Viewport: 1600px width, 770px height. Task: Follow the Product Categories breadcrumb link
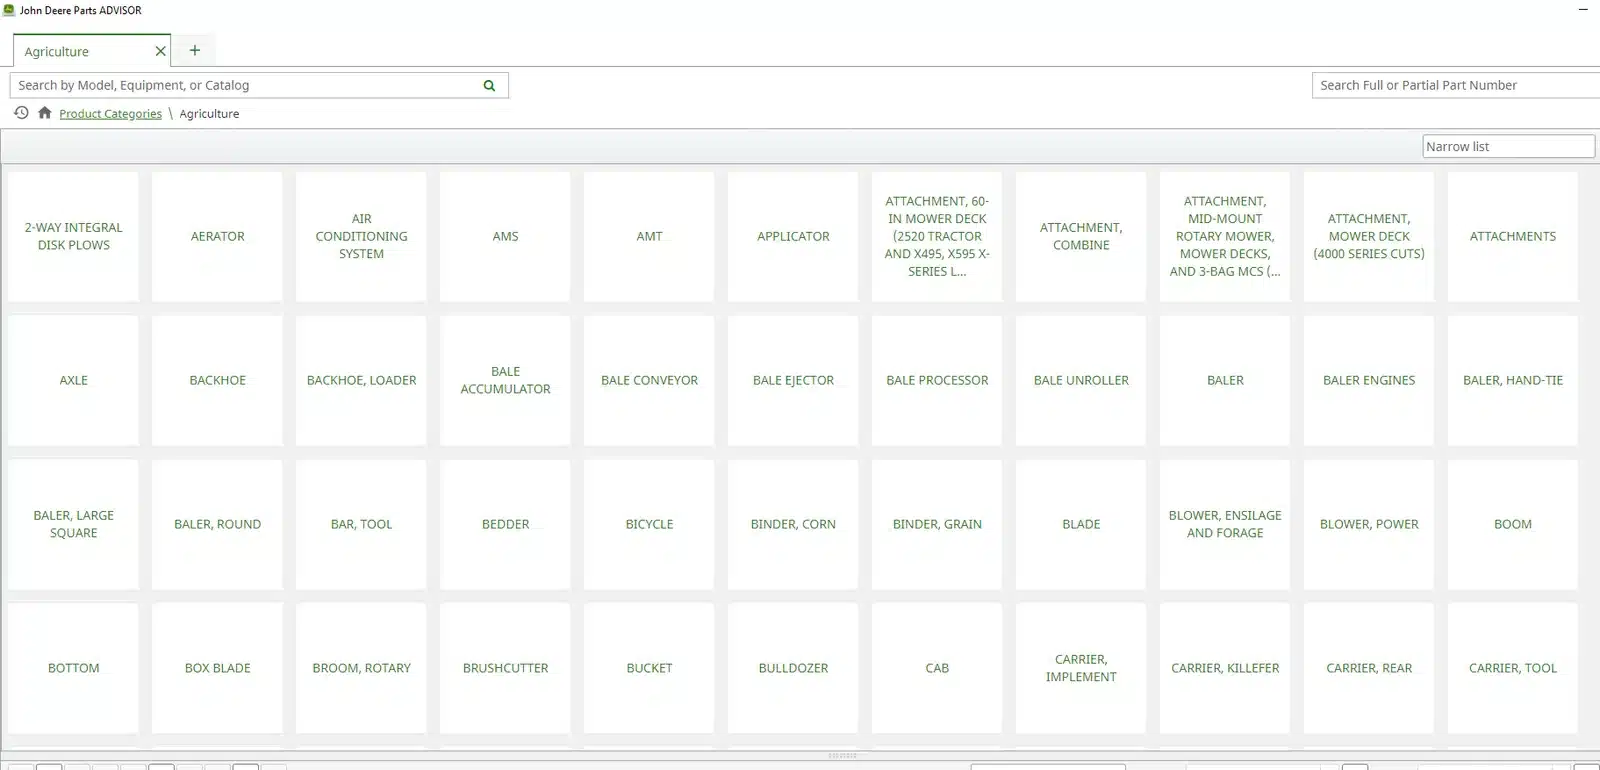[x=110, y=114]
